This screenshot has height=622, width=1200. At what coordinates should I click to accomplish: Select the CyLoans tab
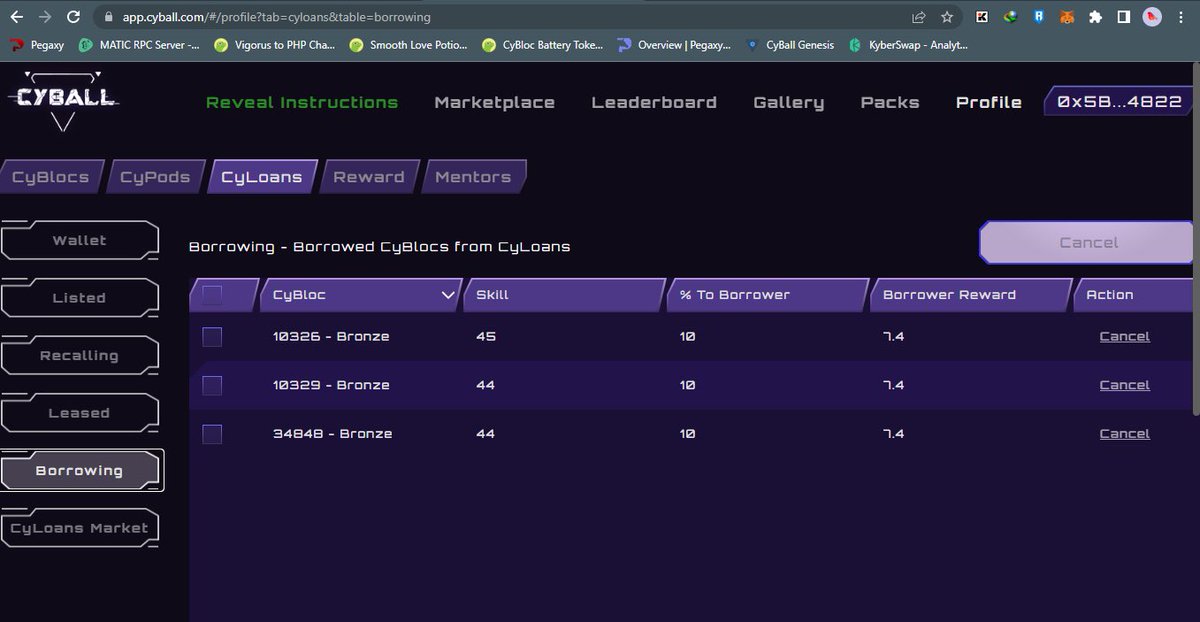coord(262,177)
